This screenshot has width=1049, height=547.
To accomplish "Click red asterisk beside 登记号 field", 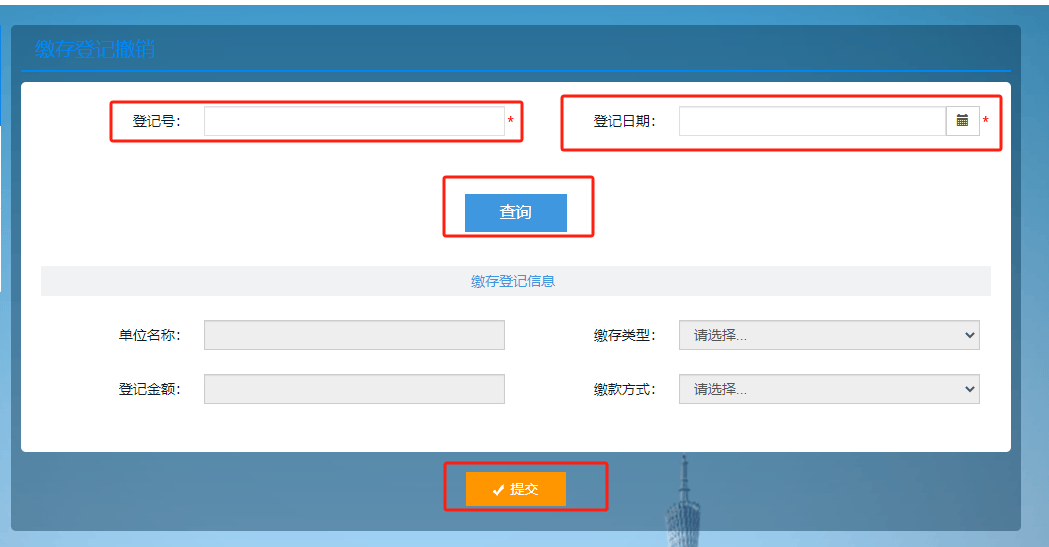I will pos(511,122).
